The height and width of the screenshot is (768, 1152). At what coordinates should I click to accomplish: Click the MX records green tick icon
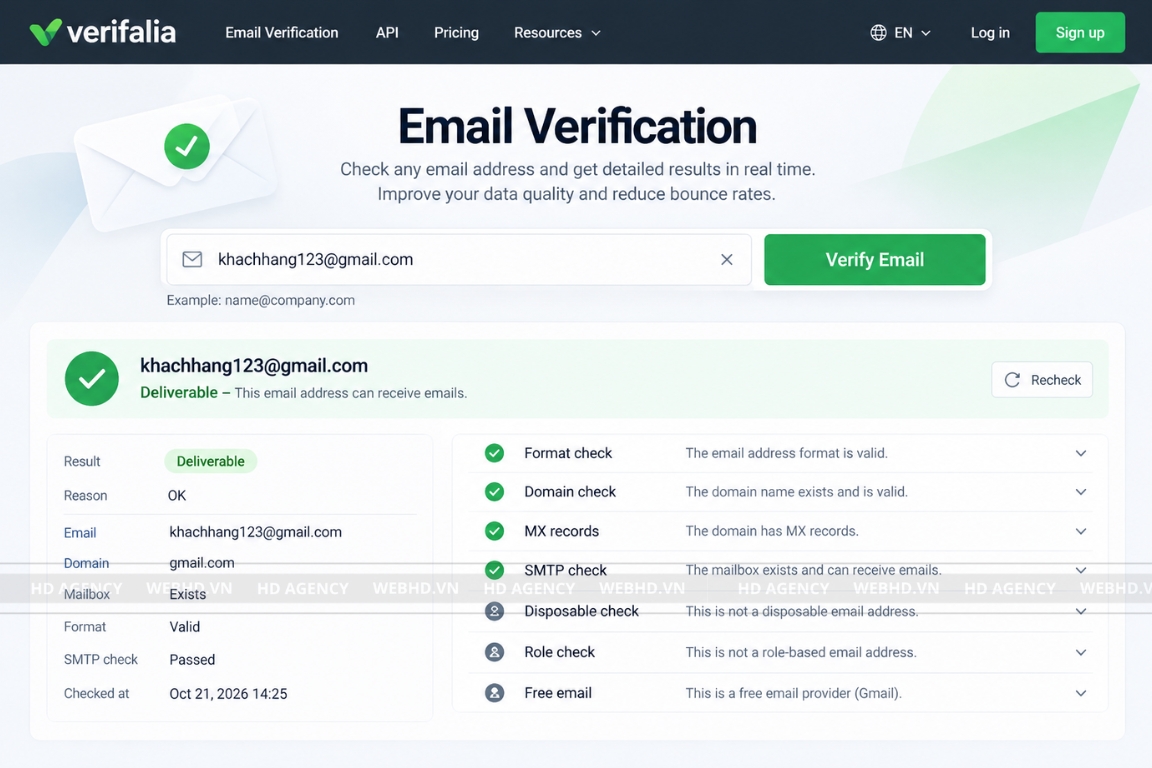point(494,531)
